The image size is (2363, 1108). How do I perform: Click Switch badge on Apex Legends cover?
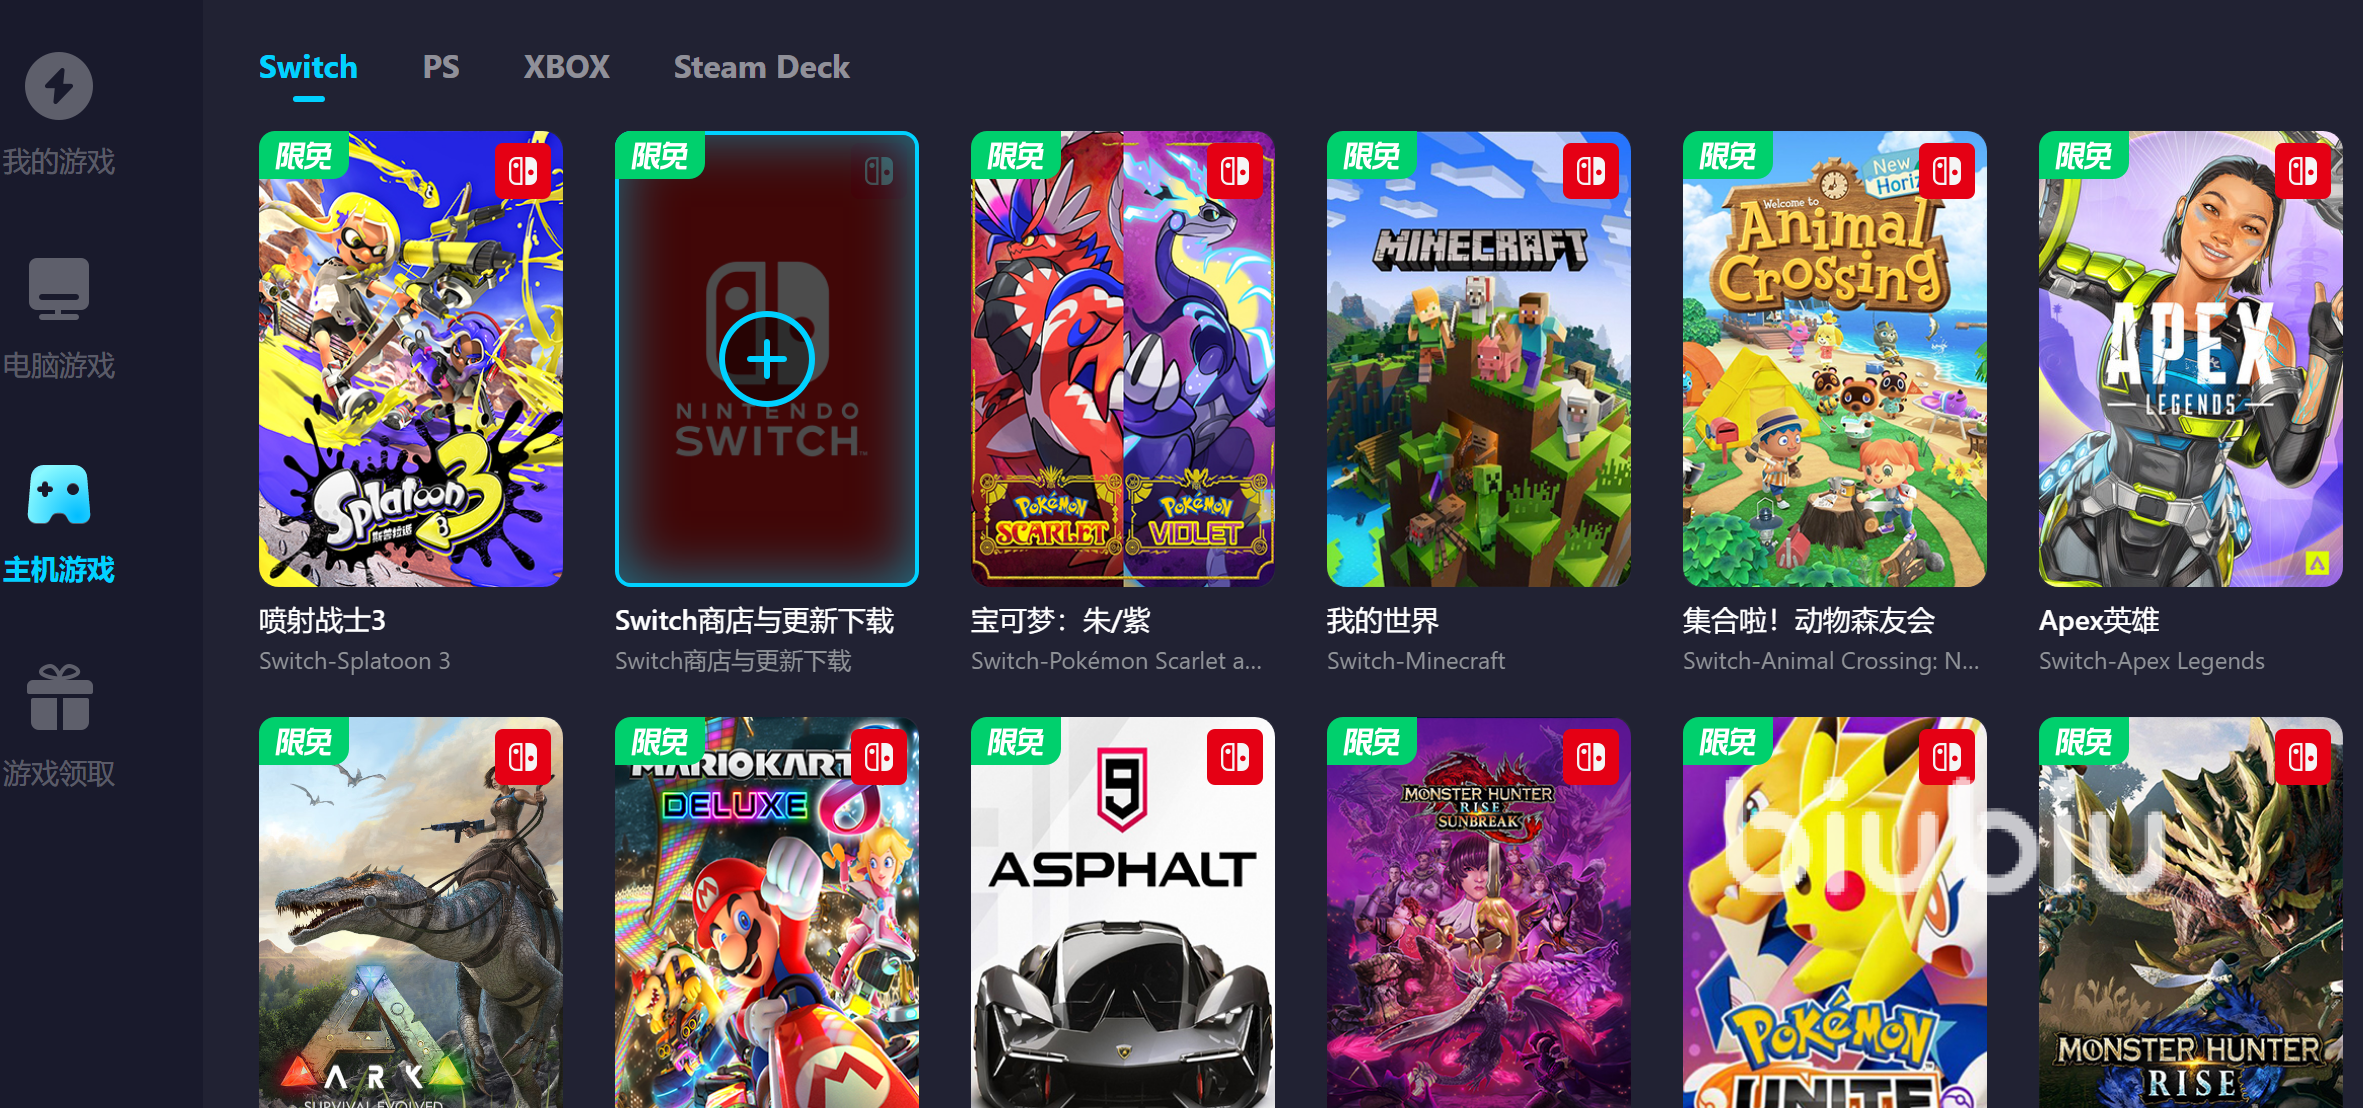tap(2303, 171)
